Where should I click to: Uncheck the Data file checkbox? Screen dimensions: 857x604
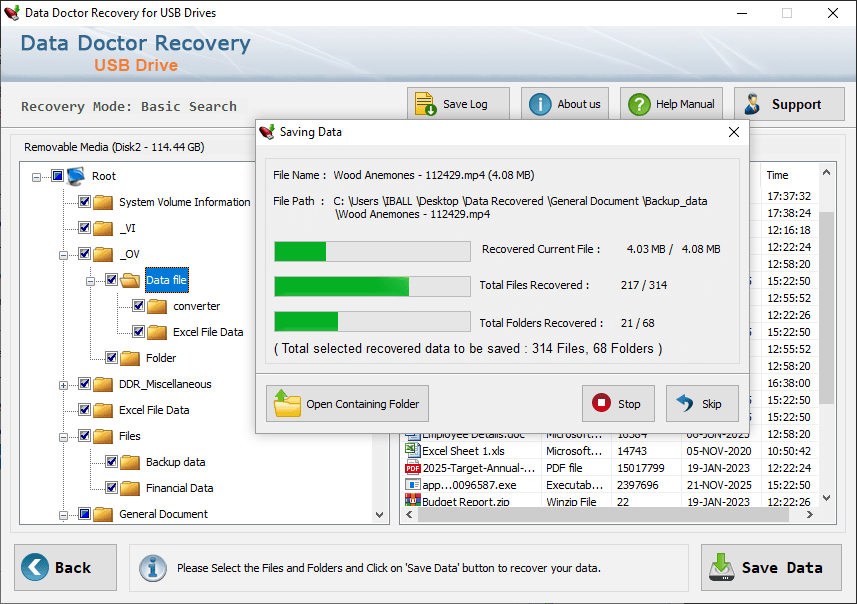pos(111,280)
